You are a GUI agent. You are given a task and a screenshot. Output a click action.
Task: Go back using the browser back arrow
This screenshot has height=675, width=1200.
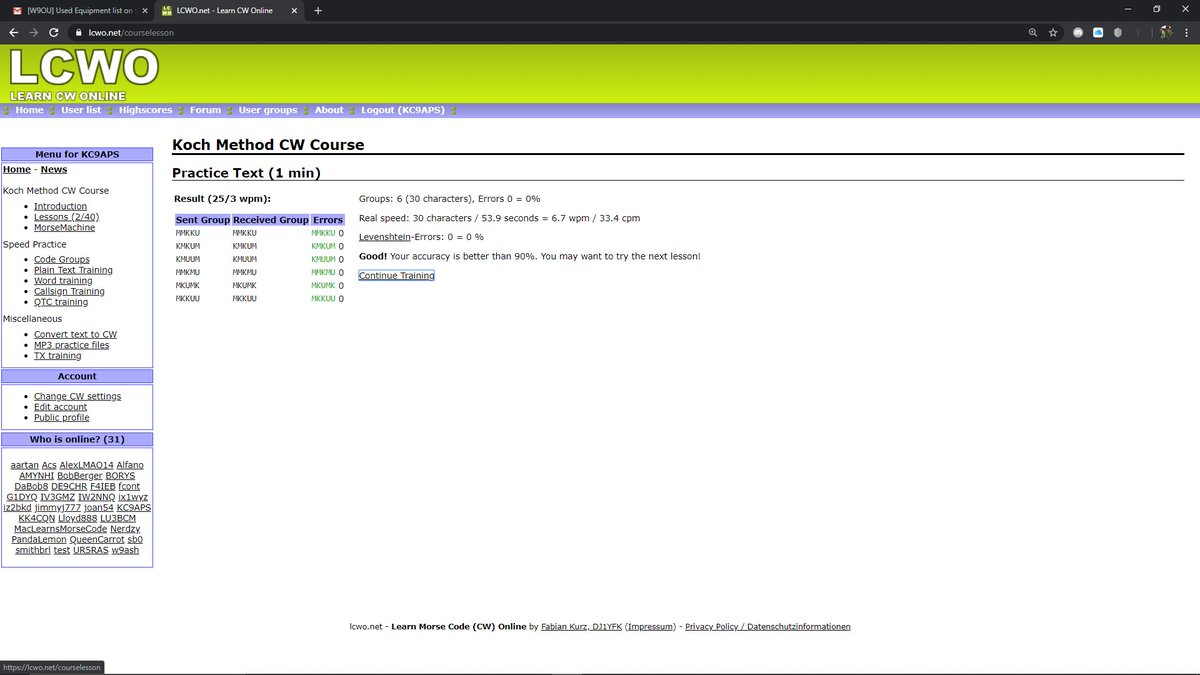coord(13,32)
